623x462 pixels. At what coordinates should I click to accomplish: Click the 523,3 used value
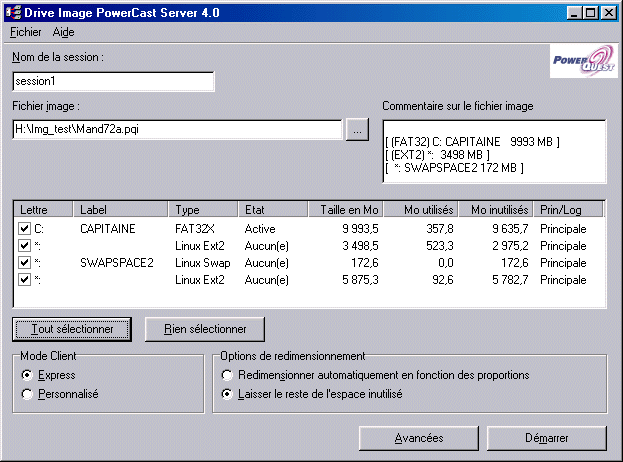pos(440,246)
